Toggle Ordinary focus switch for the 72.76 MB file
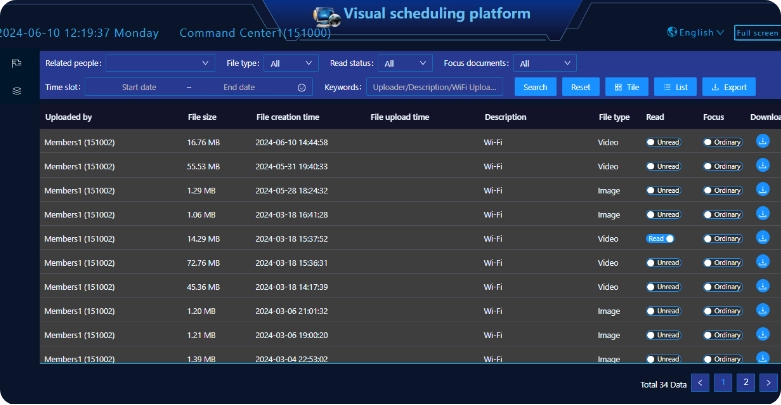Image resolution: width=781 pixels, height=405 pixels. 721,263
